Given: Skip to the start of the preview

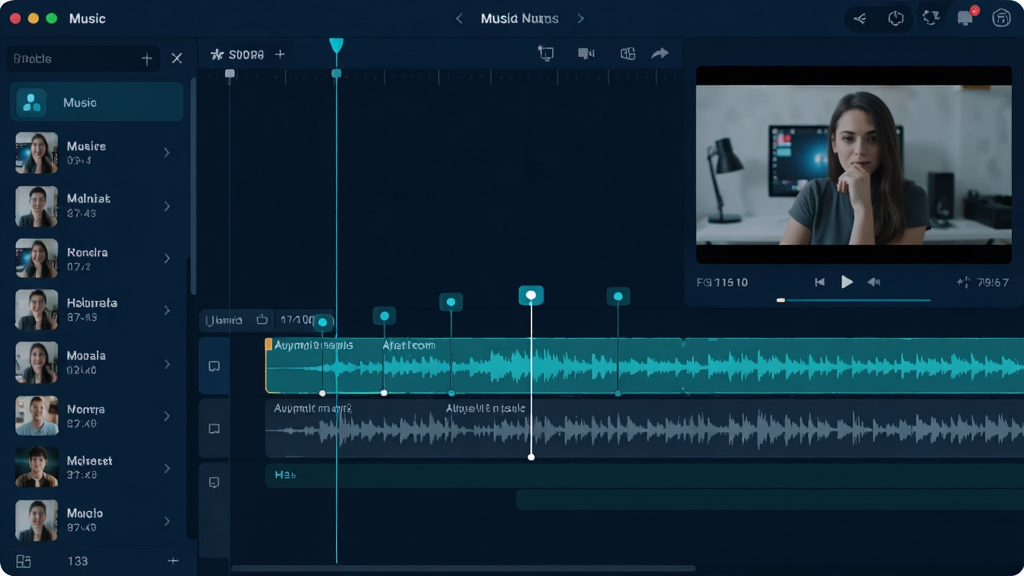Looking at the screenshot, I should coord(820,282).
